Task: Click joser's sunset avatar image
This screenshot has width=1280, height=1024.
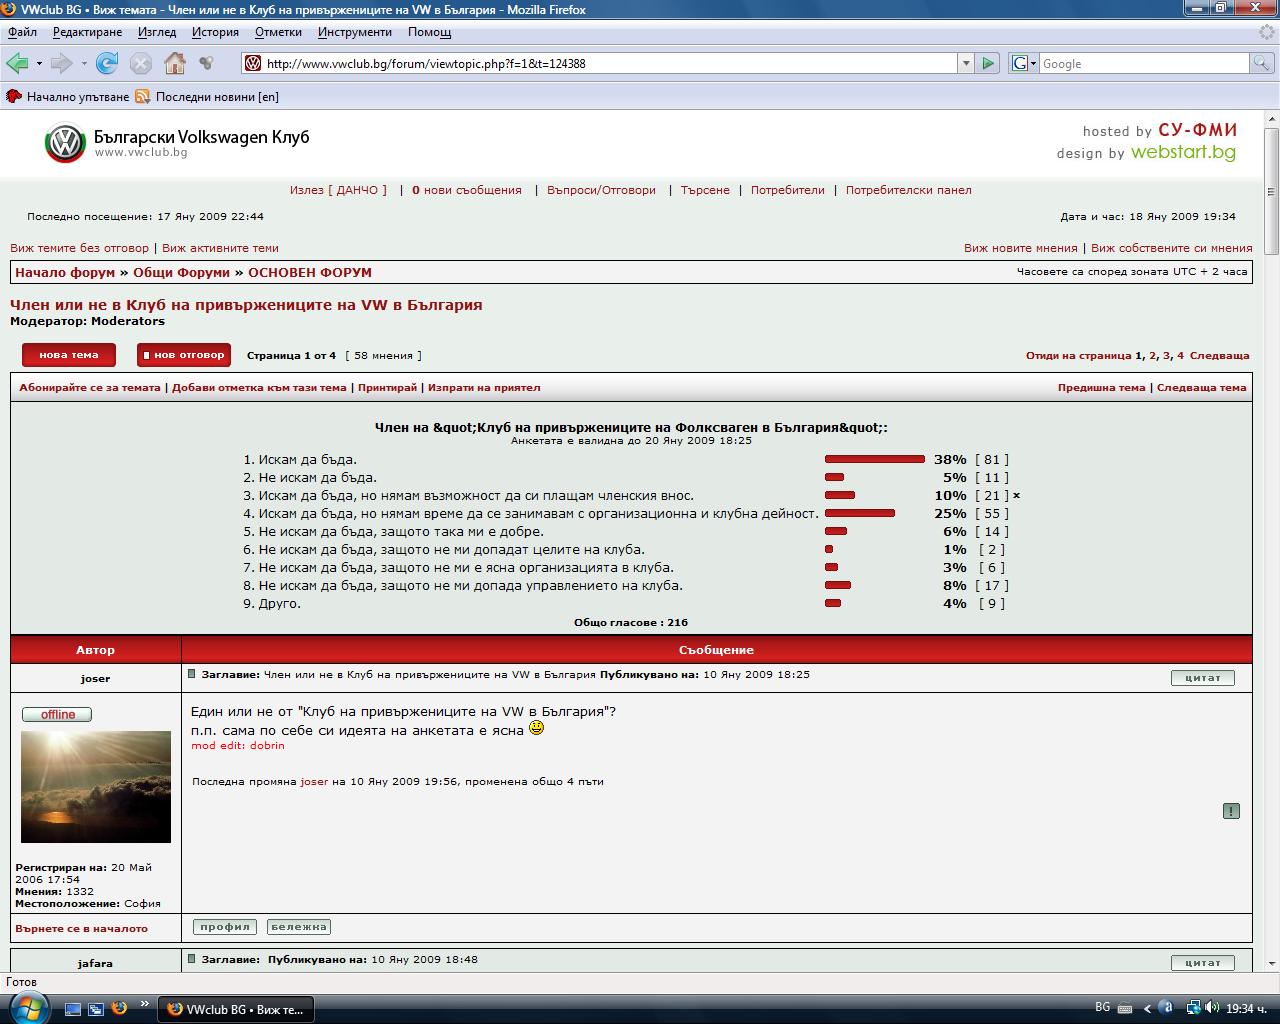Action: [96, 787]
